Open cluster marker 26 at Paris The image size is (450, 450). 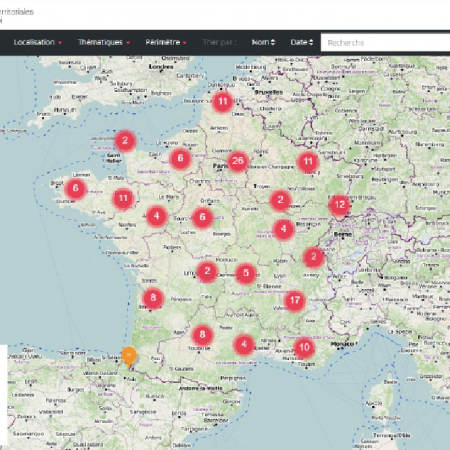[237, 161]
